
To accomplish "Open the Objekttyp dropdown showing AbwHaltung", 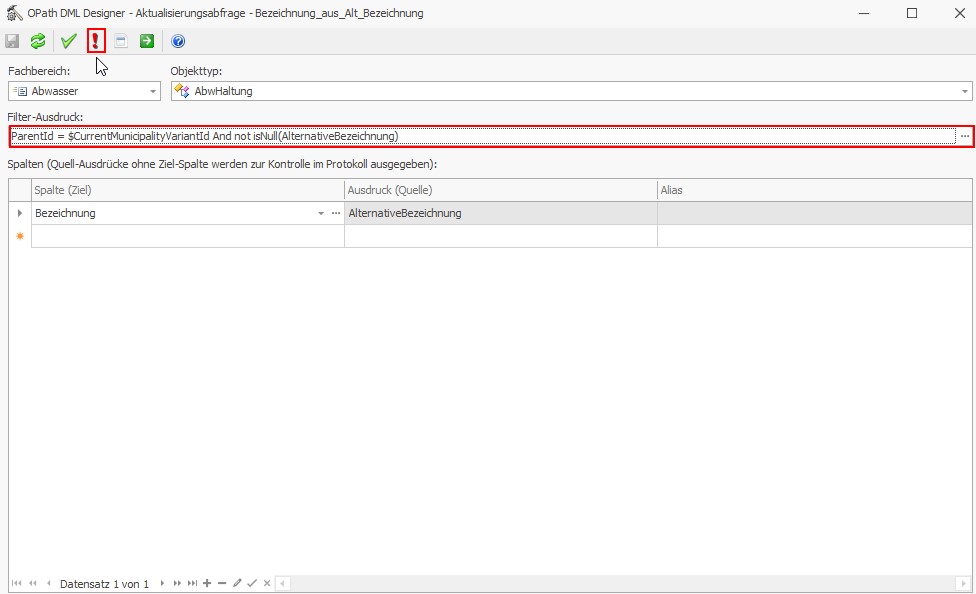I will (965, 91).
